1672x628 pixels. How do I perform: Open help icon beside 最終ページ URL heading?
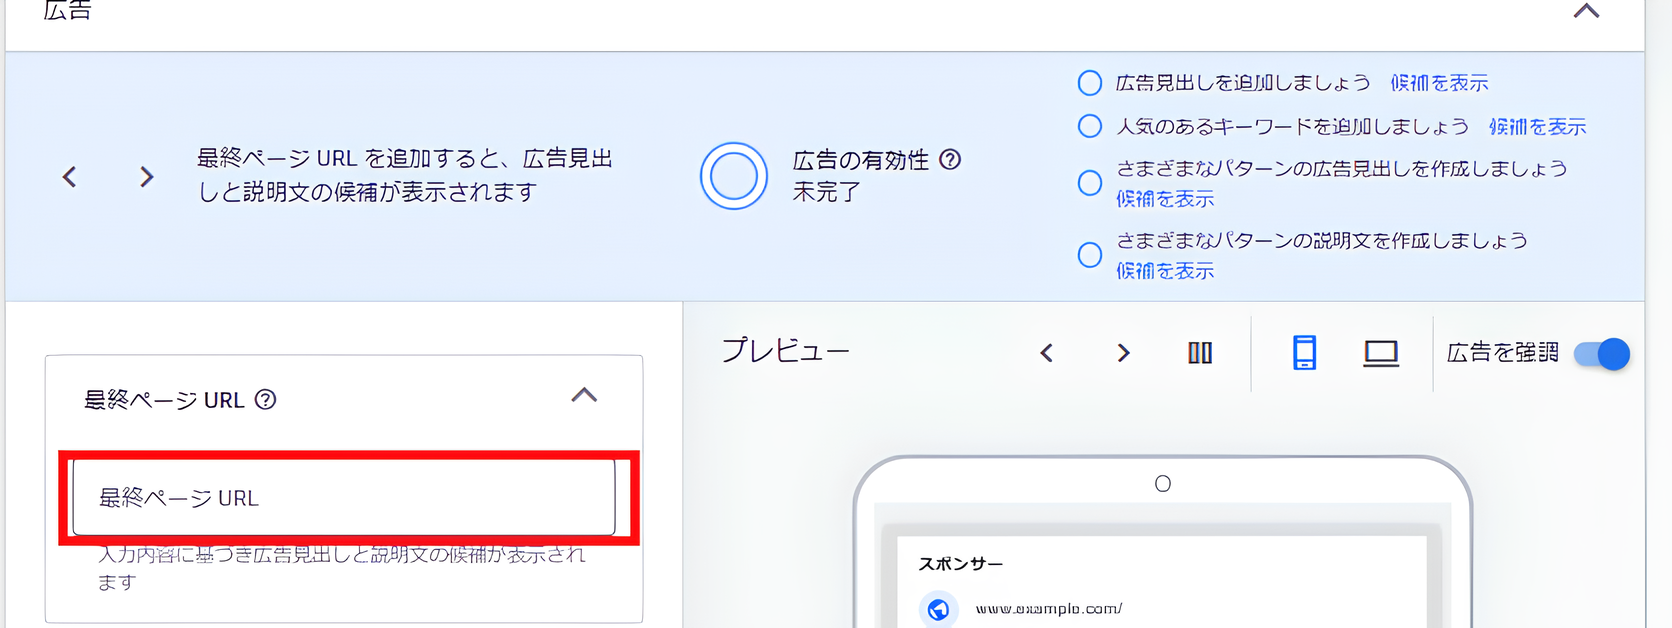pyautogui.click(x=265, y=400)
